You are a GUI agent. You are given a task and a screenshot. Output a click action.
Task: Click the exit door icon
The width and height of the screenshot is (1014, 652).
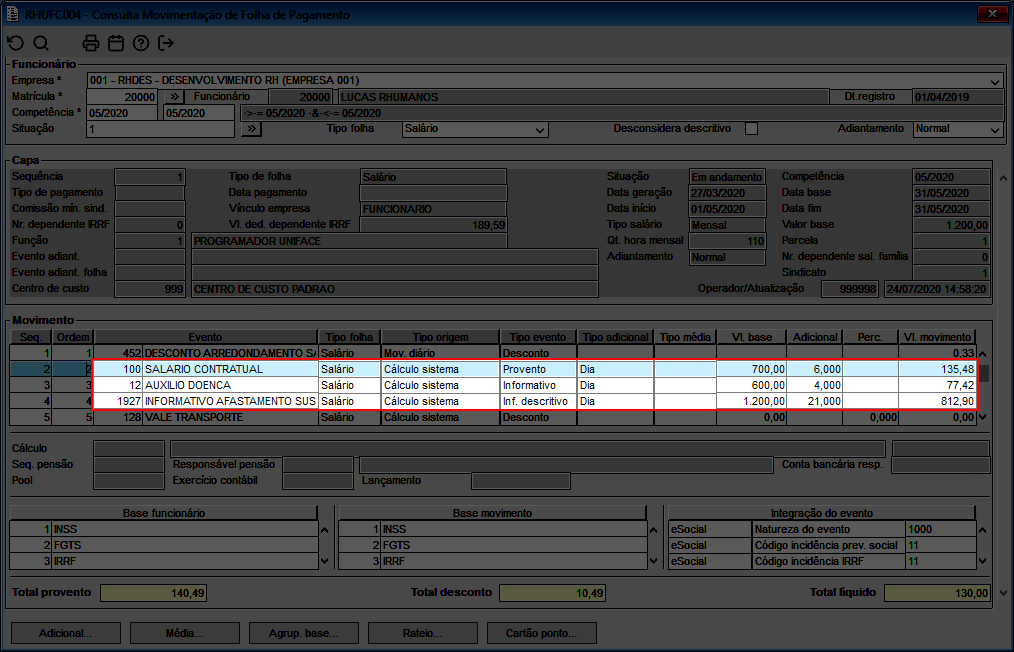(166, 43)
